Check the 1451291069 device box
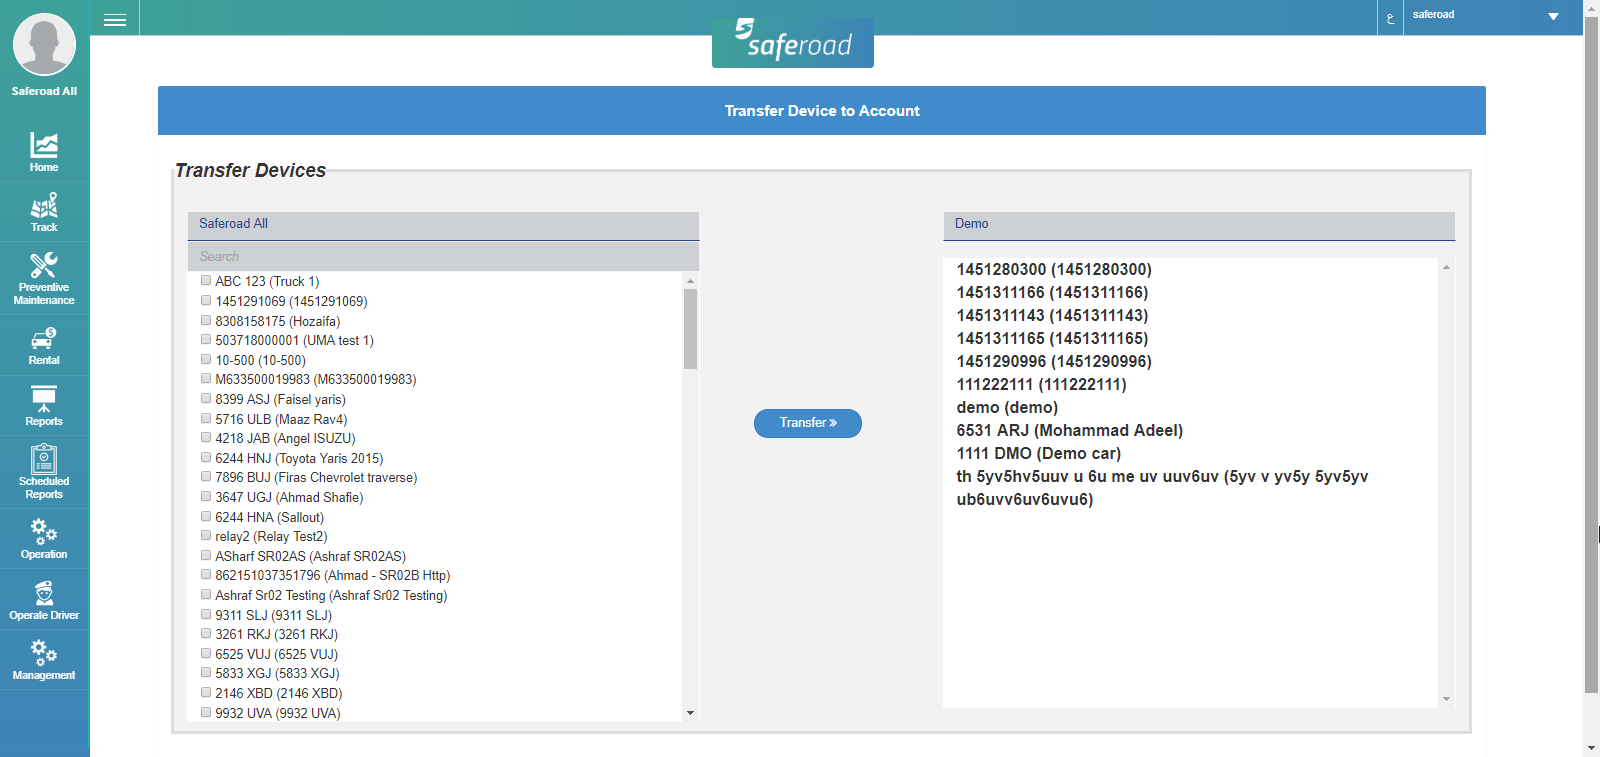The image size is (1600, 757). tap(206, 300)
